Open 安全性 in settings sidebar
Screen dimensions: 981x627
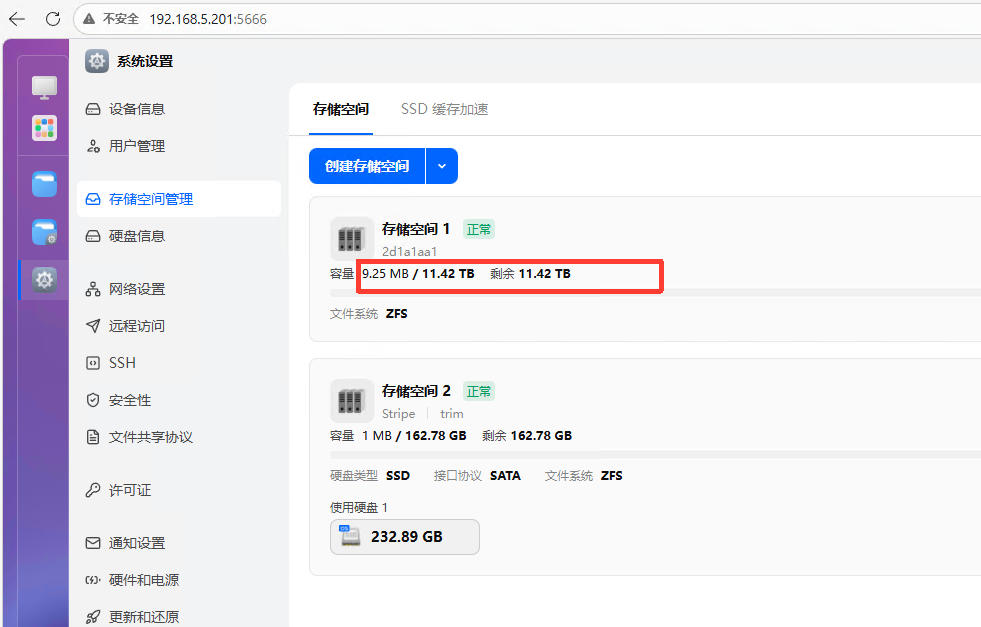click(179, 400)
